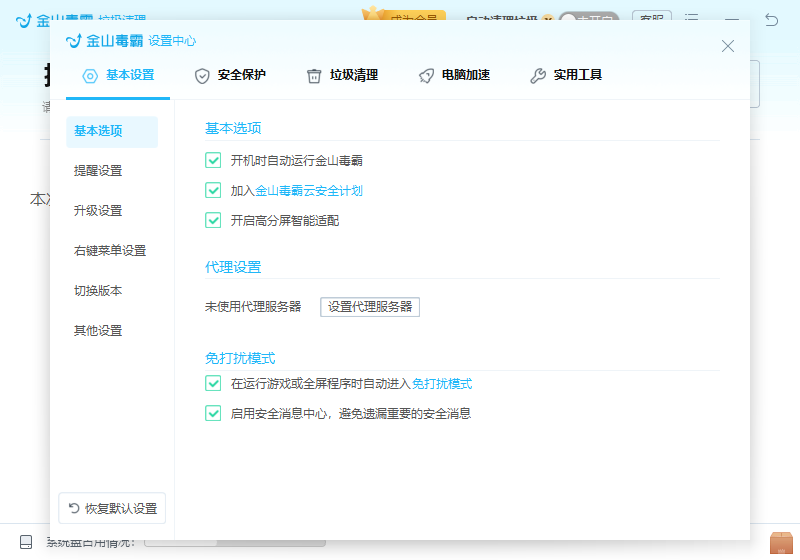Click the 设置中心 title text
The image size is (800, 560).
point(172,41)
